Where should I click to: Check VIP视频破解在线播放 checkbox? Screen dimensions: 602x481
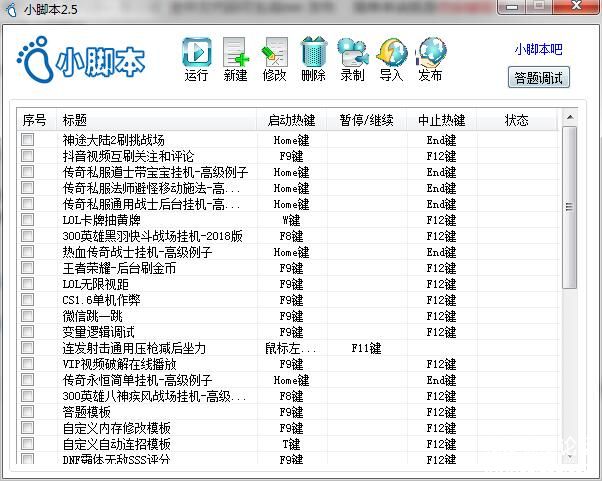(28, 364)
